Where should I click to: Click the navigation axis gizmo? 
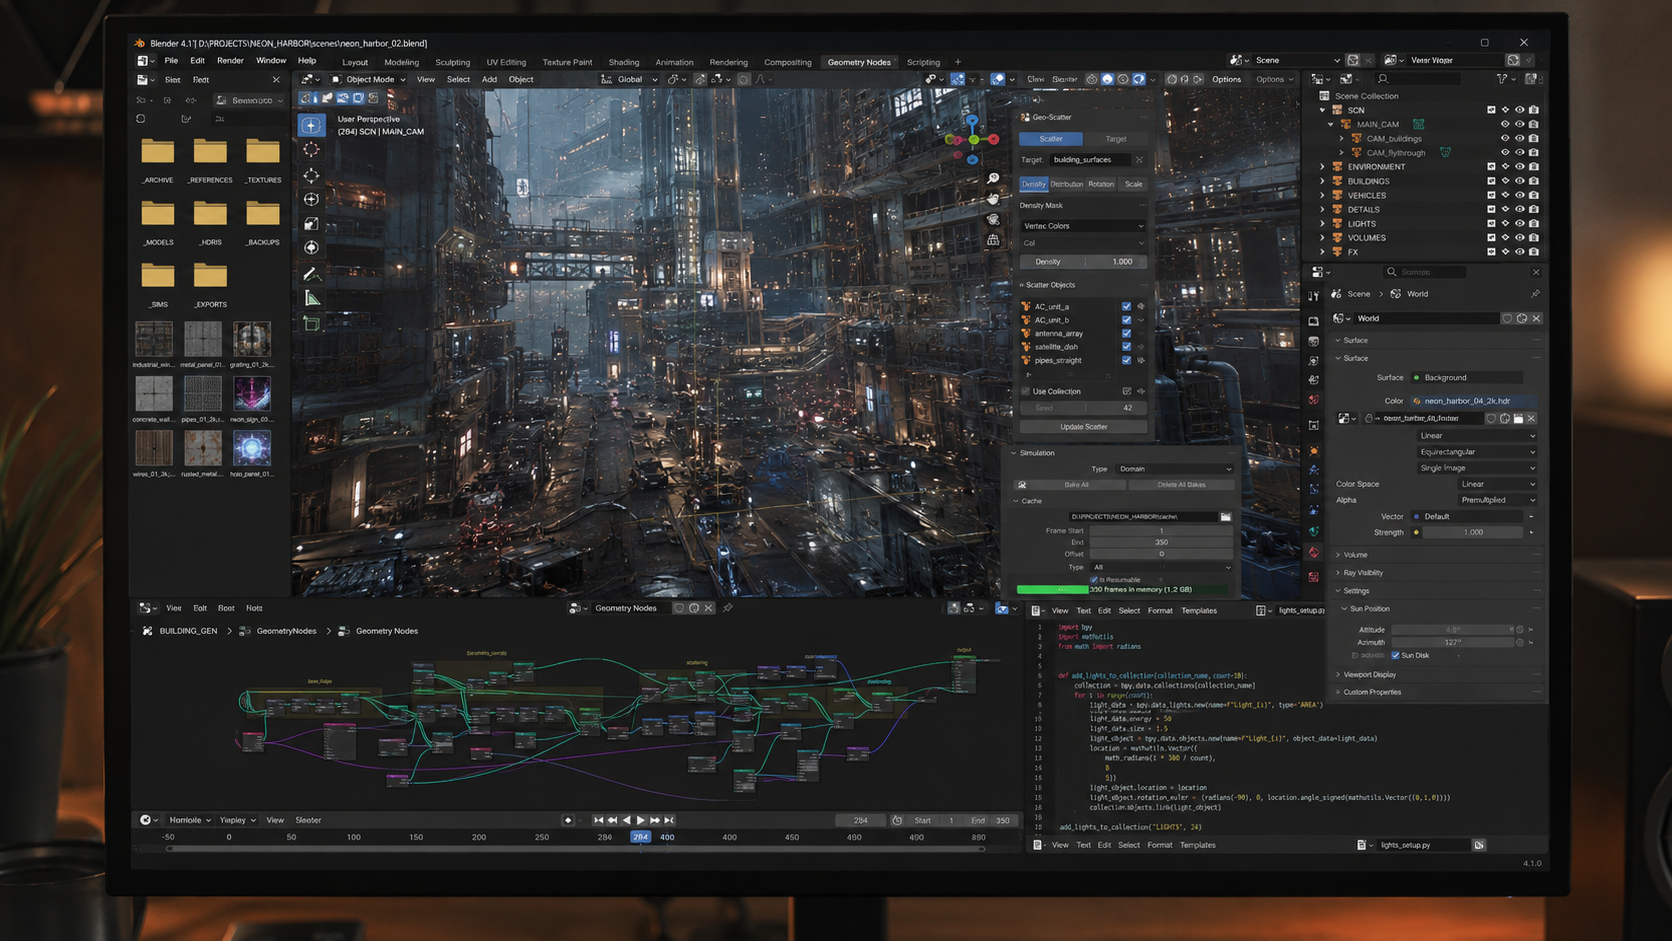tap(972, 139)
